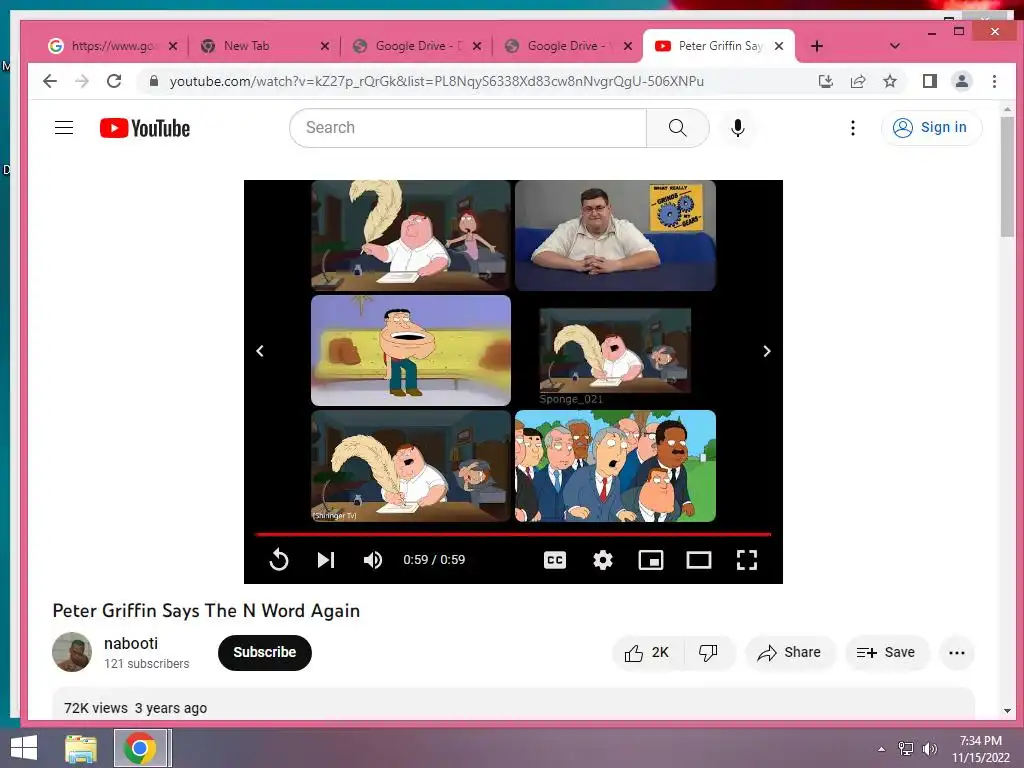
Task: Open YouTube settings three-dot menu
Action: coord(852,128)
